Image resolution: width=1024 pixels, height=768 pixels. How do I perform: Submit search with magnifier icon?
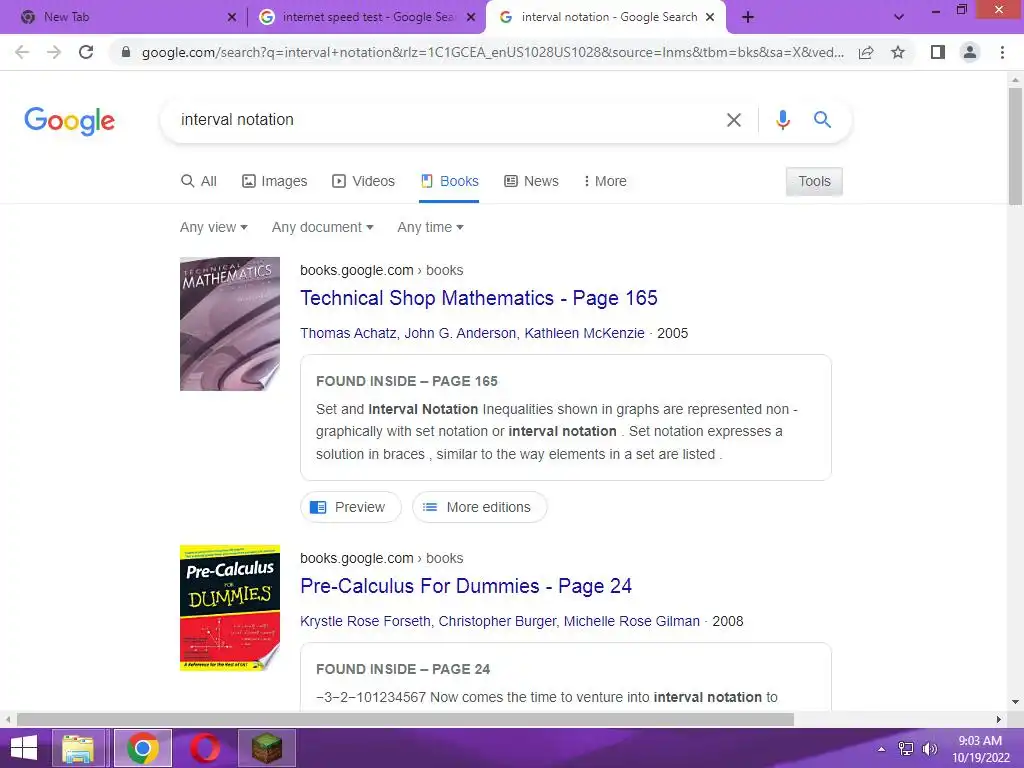822,120
